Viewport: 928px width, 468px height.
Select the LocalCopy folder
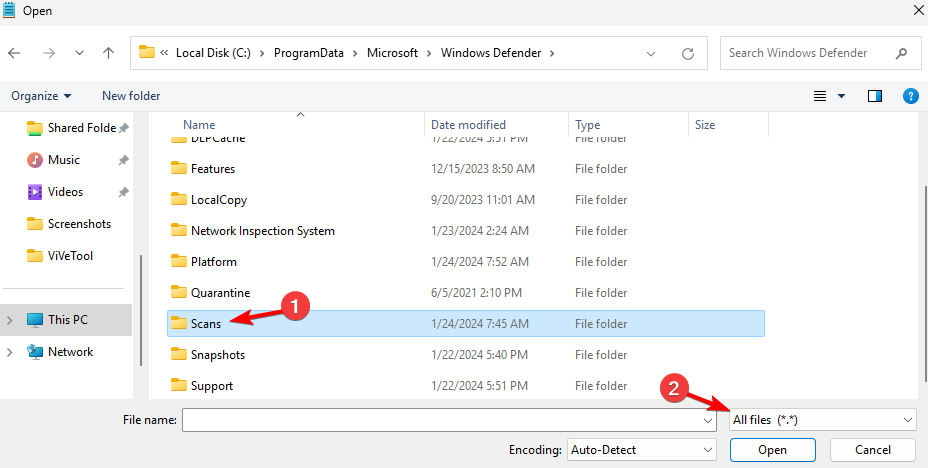pyautogui.click(x=466, y=200)
